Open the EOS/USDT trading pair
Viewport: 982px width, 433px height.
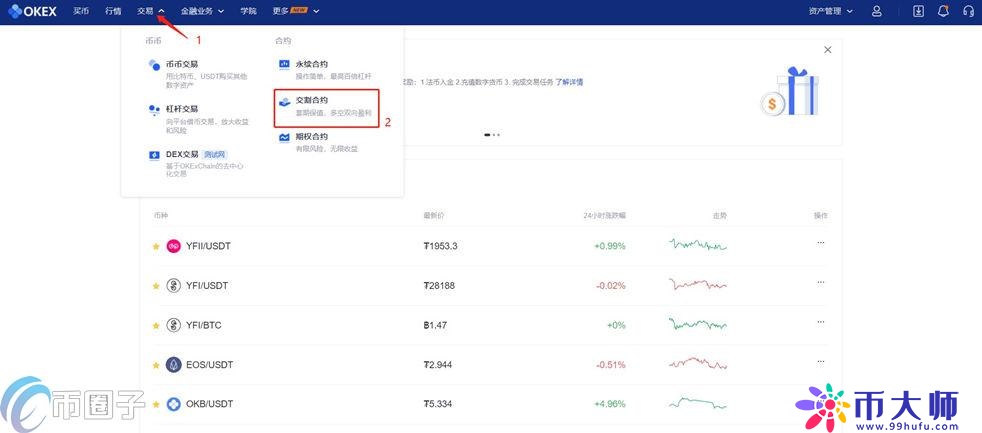[208, 365]
